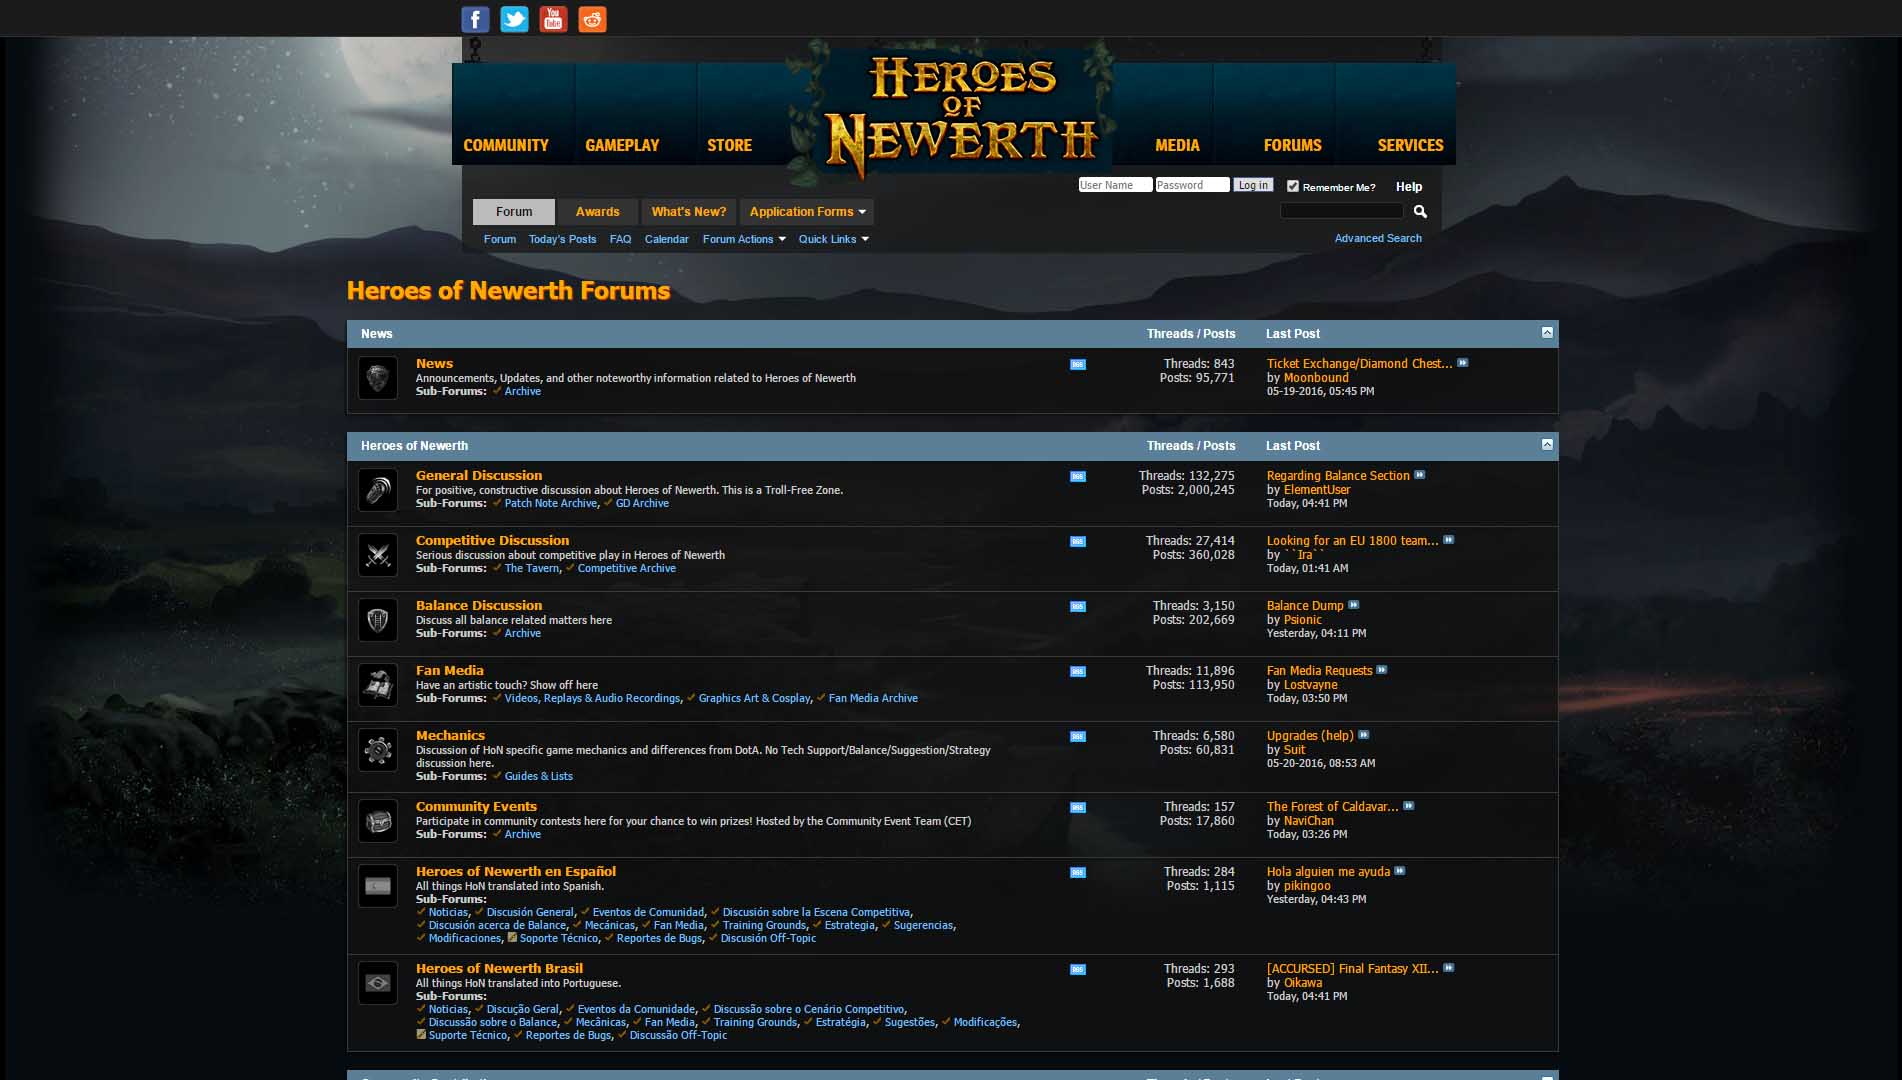
Task: Open the Guides & Lists sub-forum
Action: (538, 776)
